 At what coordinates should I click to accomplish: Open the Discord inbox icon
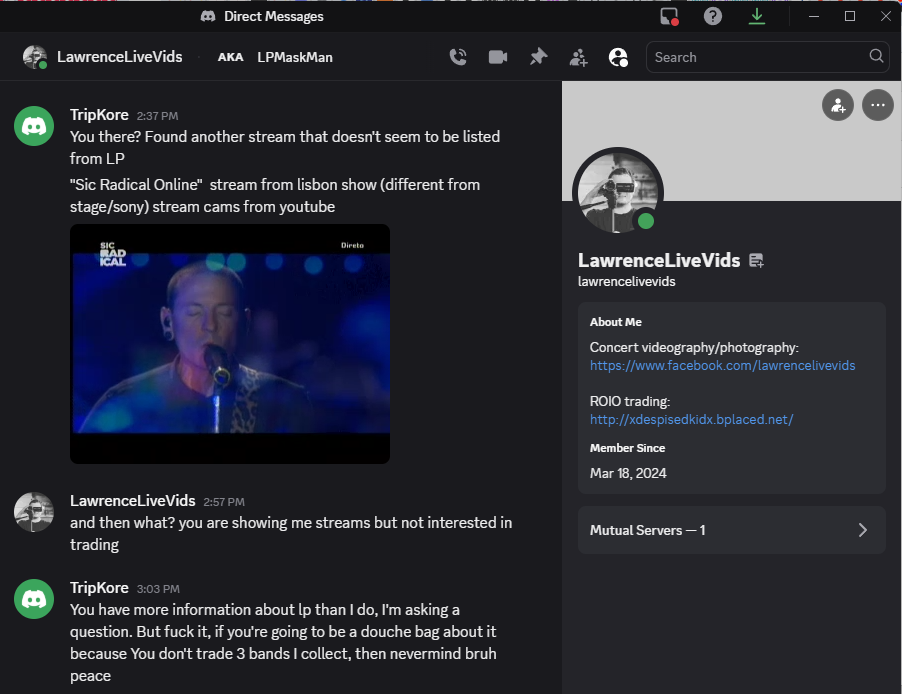(669, 16)
